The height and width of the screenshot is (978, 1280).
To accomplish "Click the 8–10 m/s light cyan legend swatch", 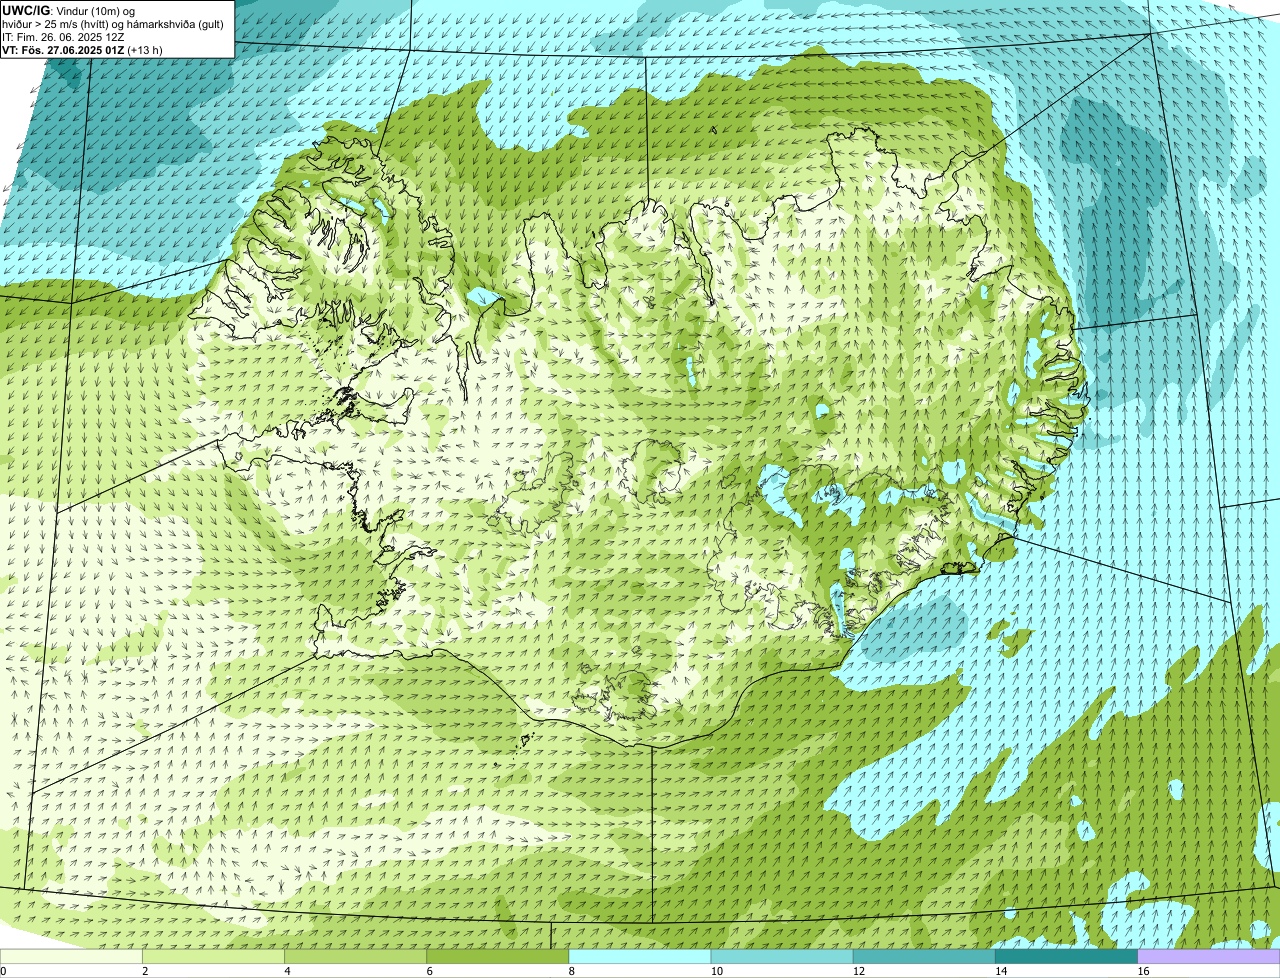I will [x=640, y=956].
